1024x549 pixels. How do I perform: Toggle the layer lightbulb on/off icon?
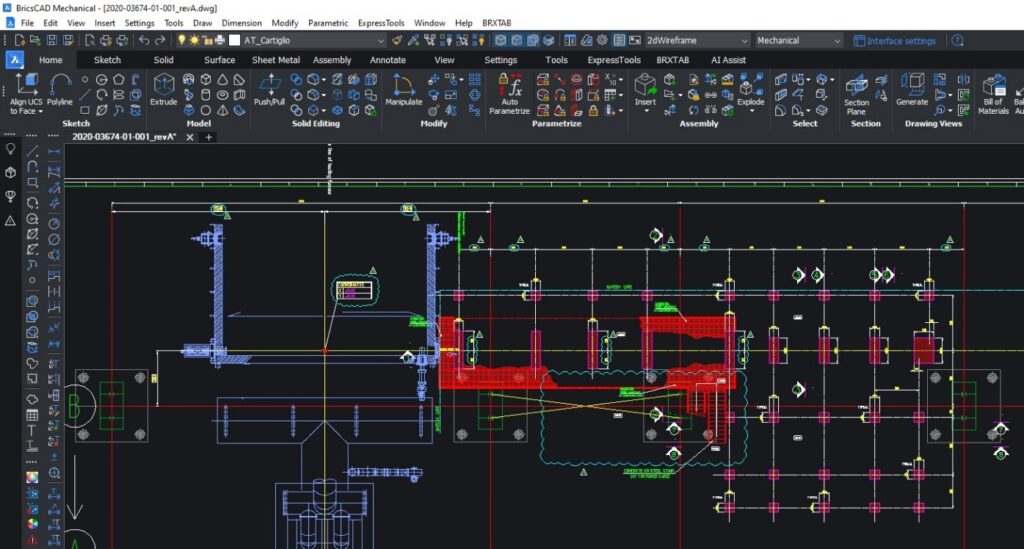181,41
